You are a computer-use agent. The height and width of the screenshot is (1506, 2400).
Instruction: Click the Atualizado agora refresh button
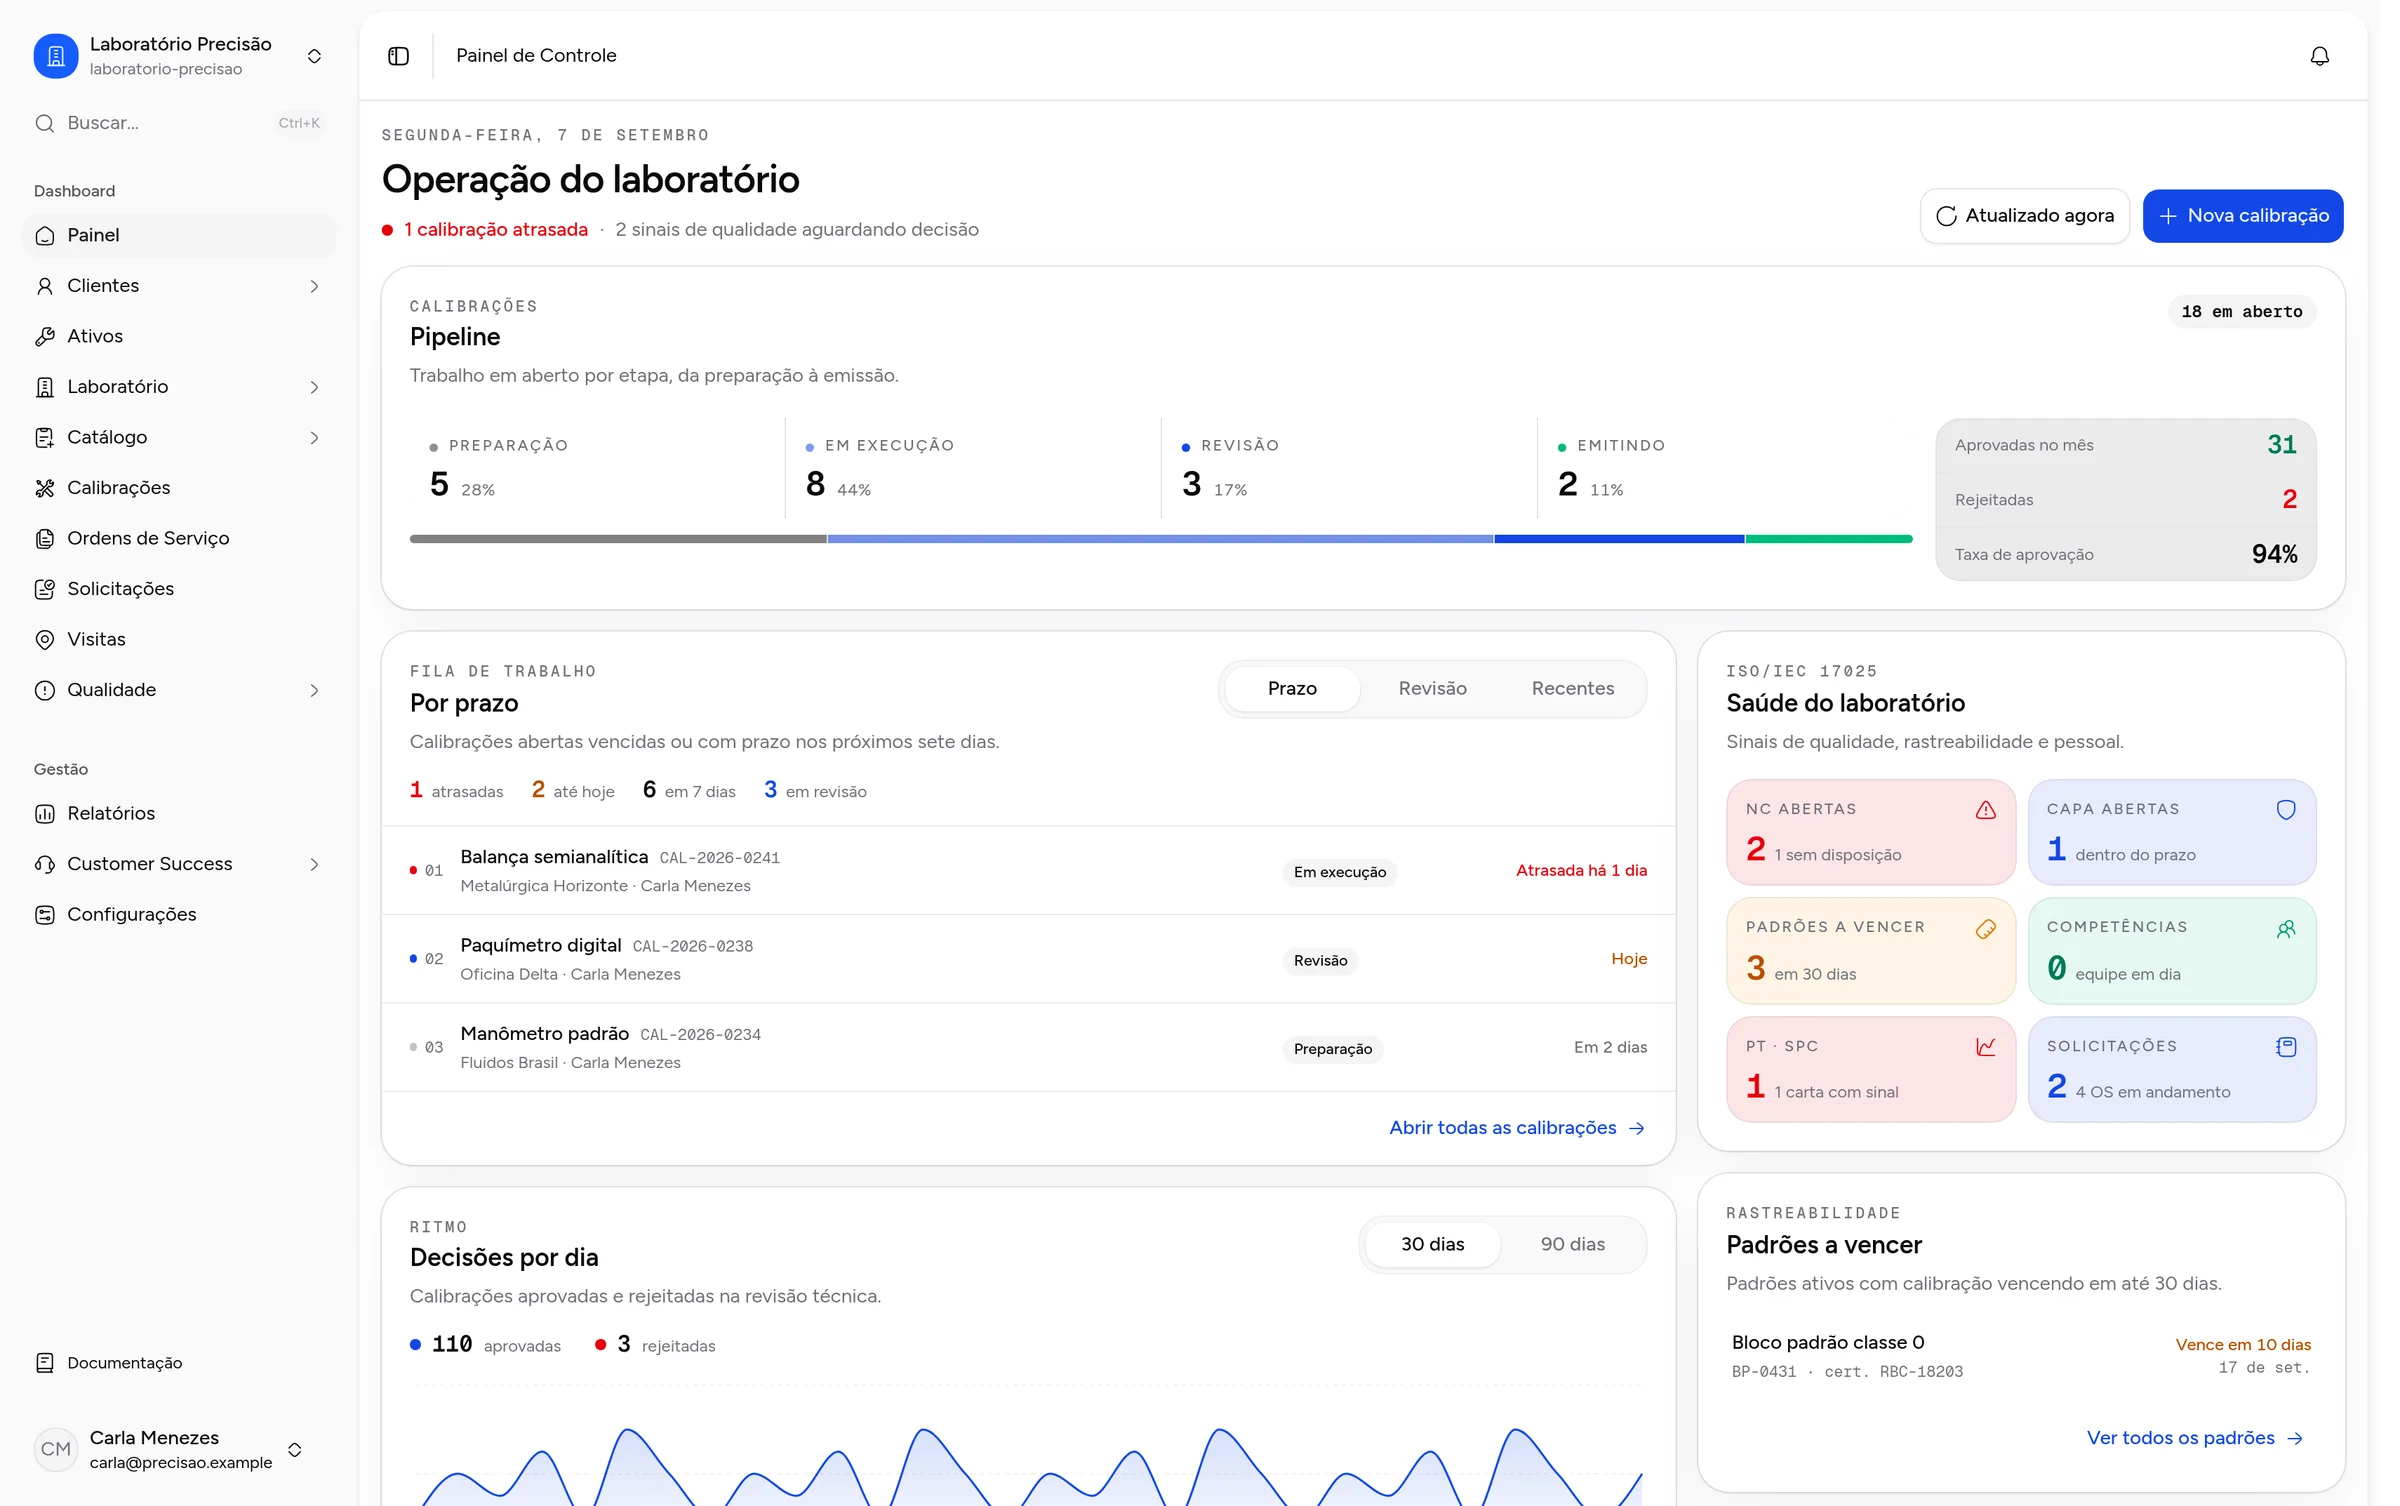2025,216
